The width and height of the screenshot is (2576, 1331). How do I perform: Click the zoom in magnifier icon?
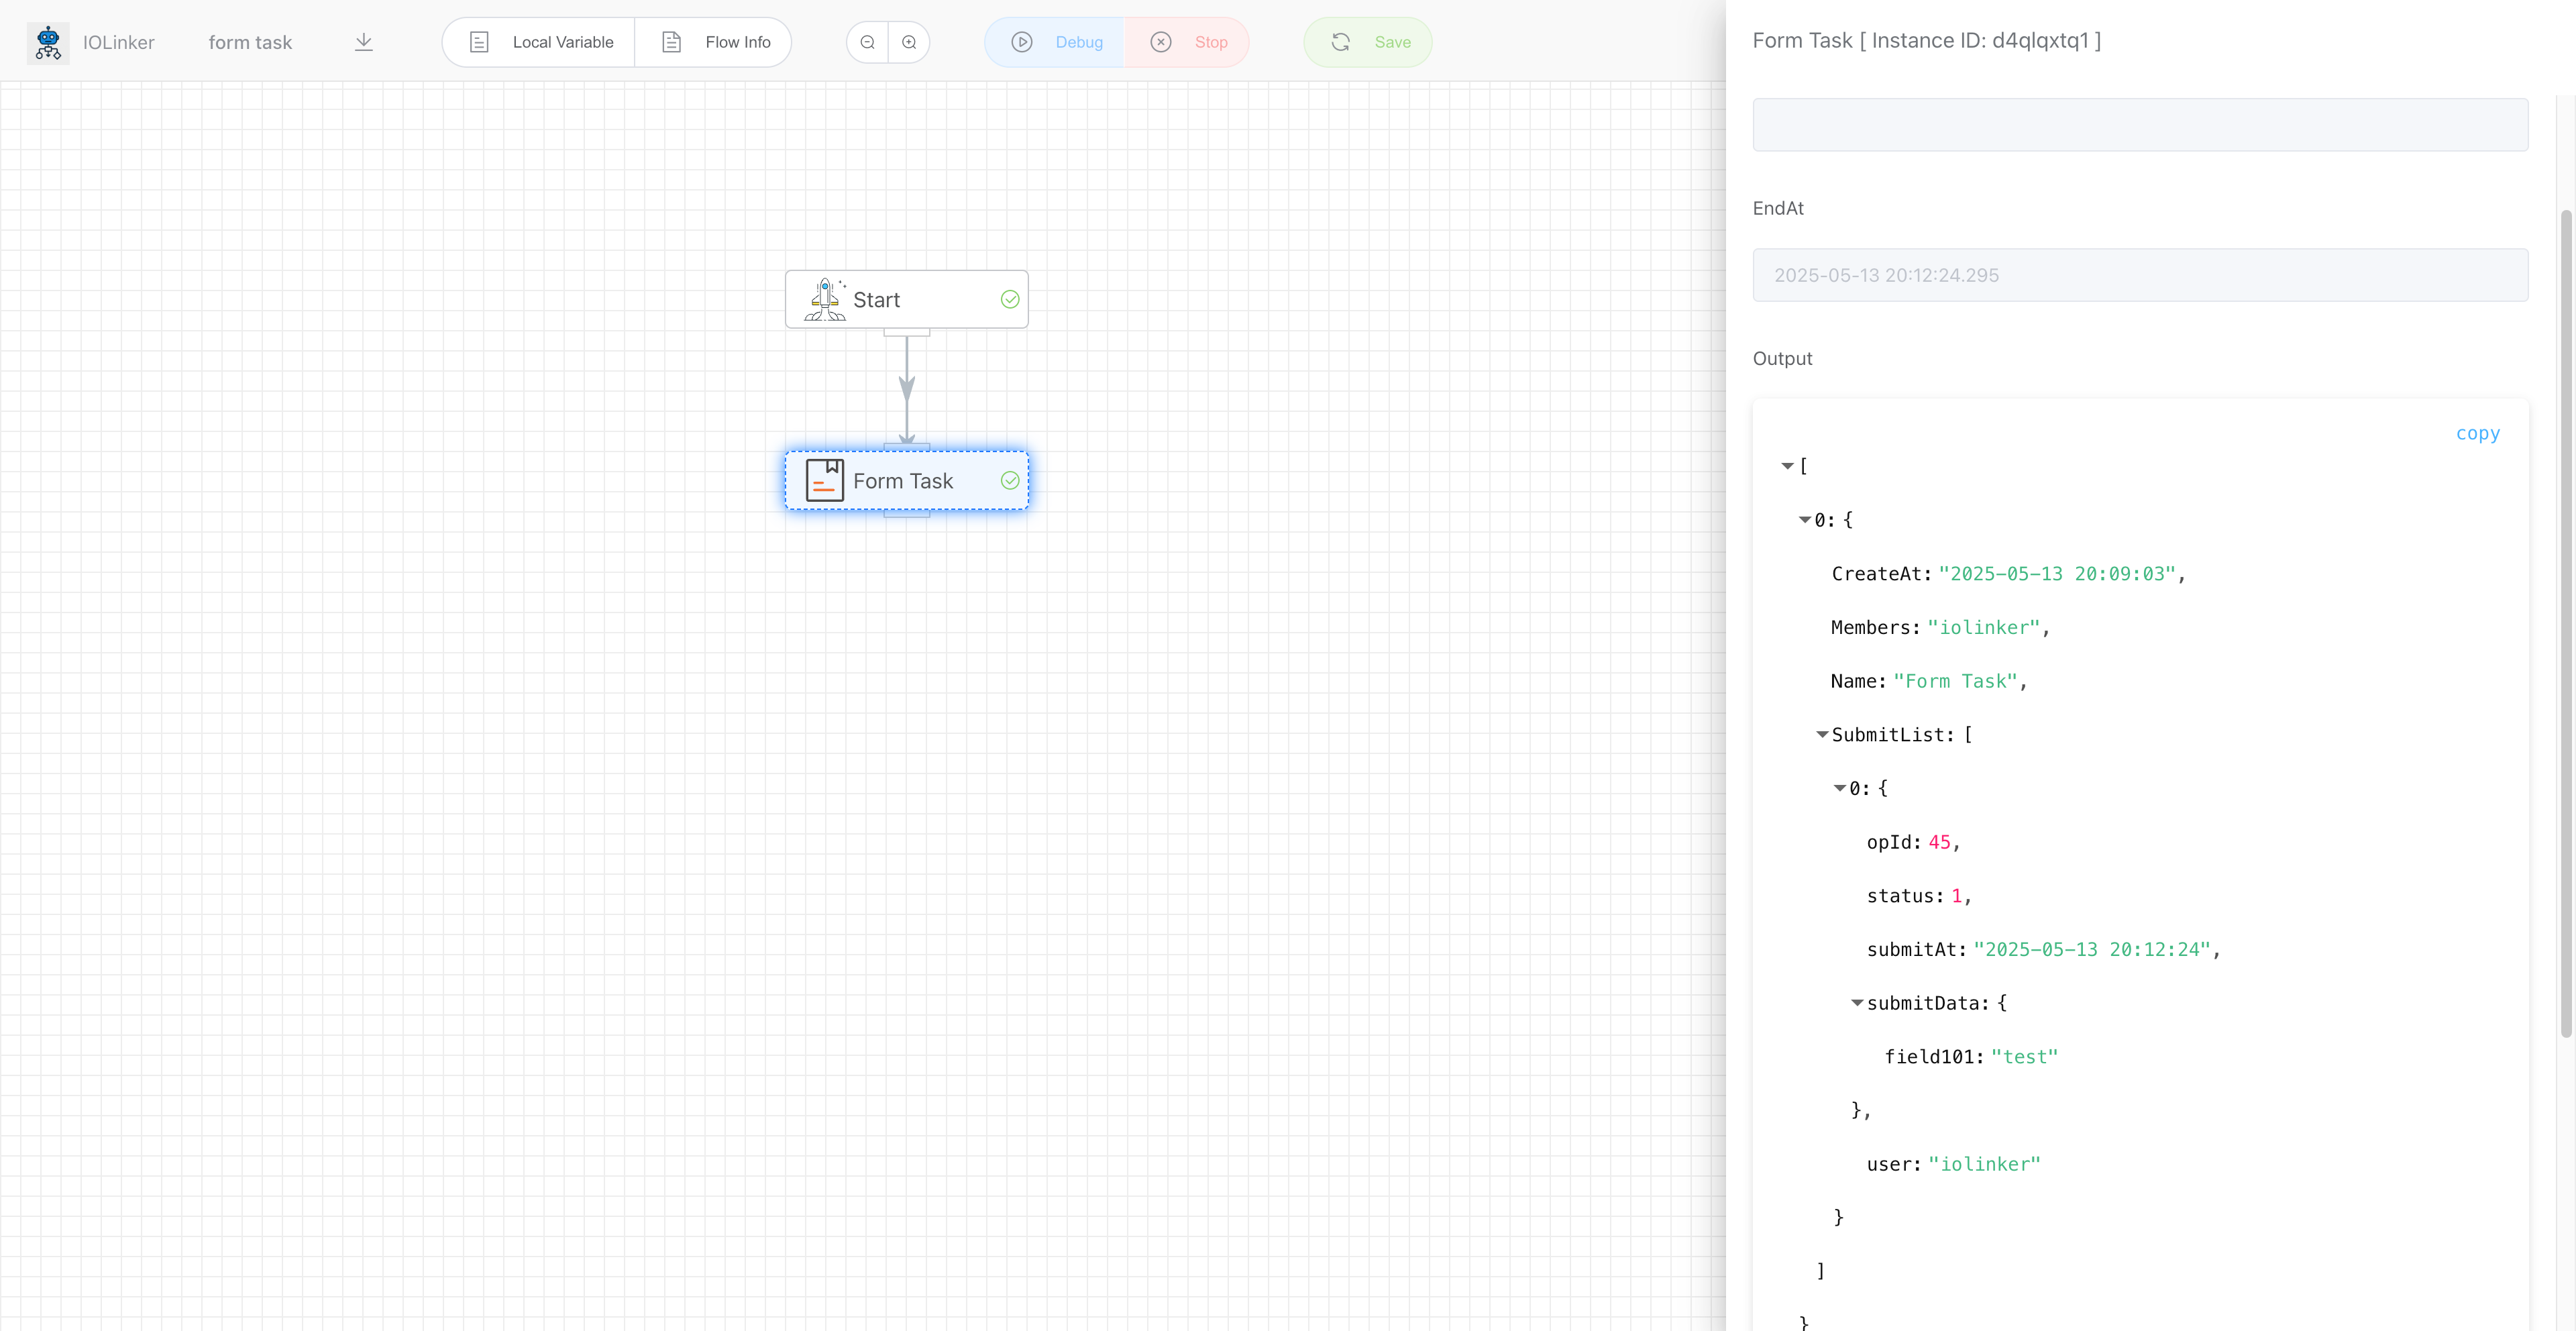pyautogui.click(x=909, y=42)
